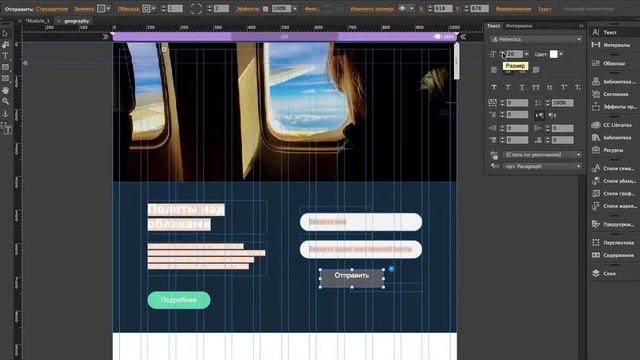Open the opacity 100% slider arrow
Screen dimensions: 640x360
tap(295, 9)
